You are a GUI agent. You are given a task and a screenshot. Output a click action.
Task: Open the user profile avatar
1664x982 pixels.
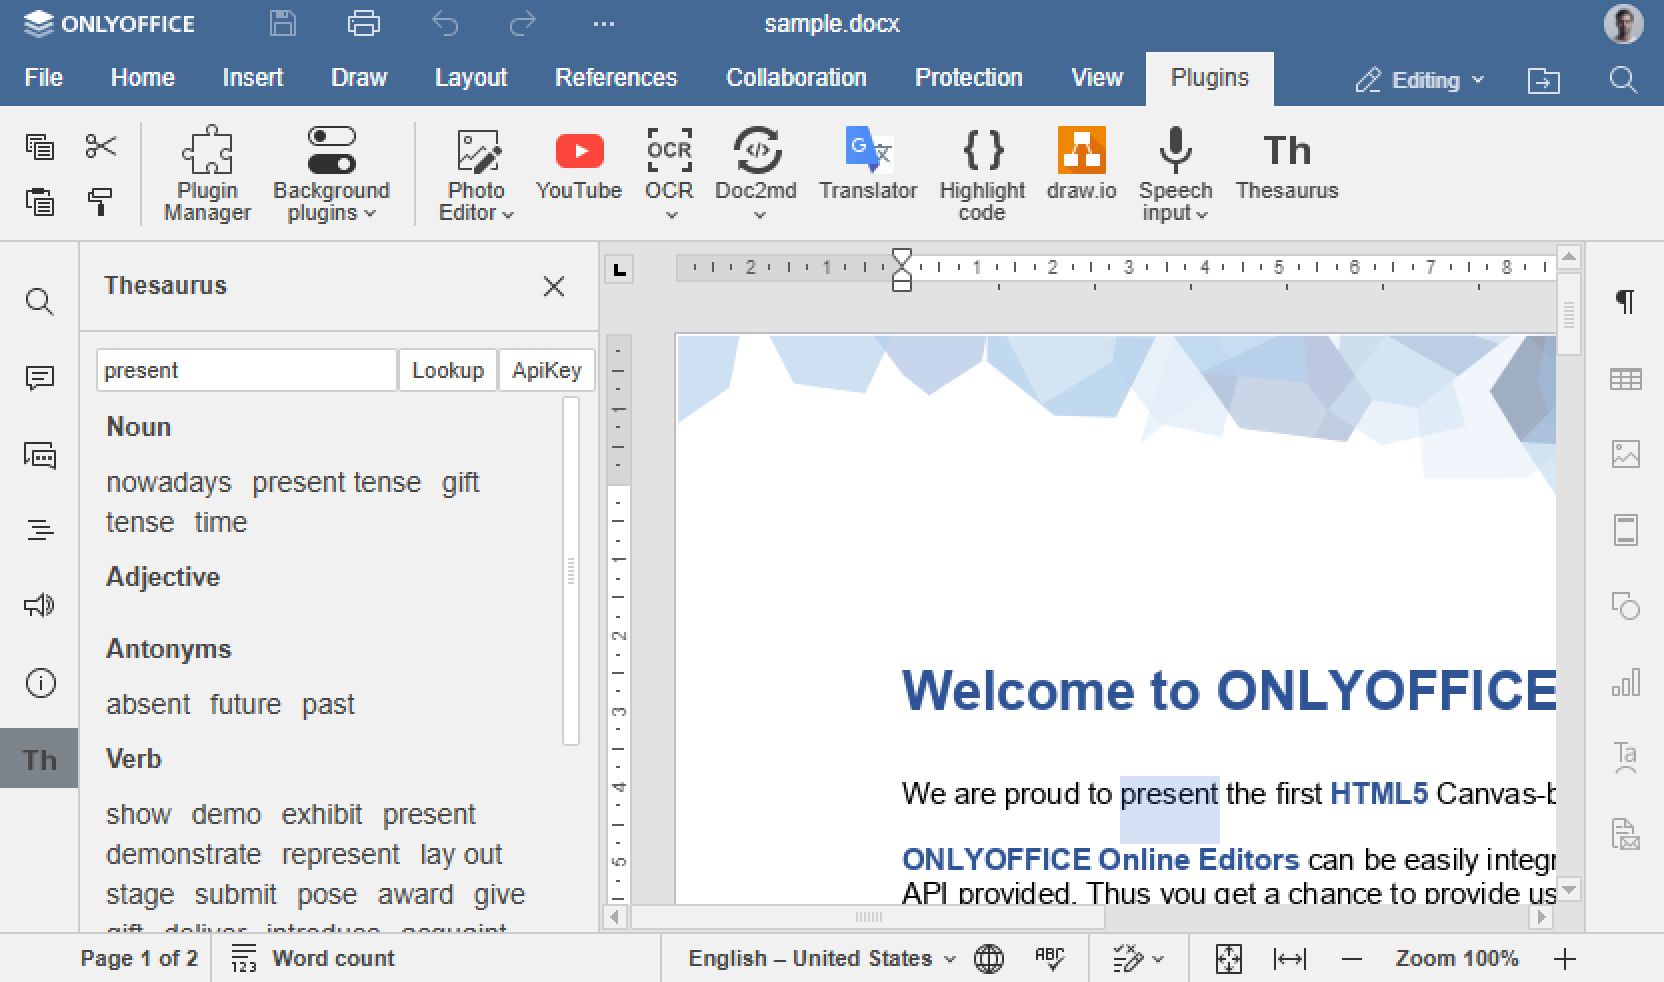tap(1623, 24)
